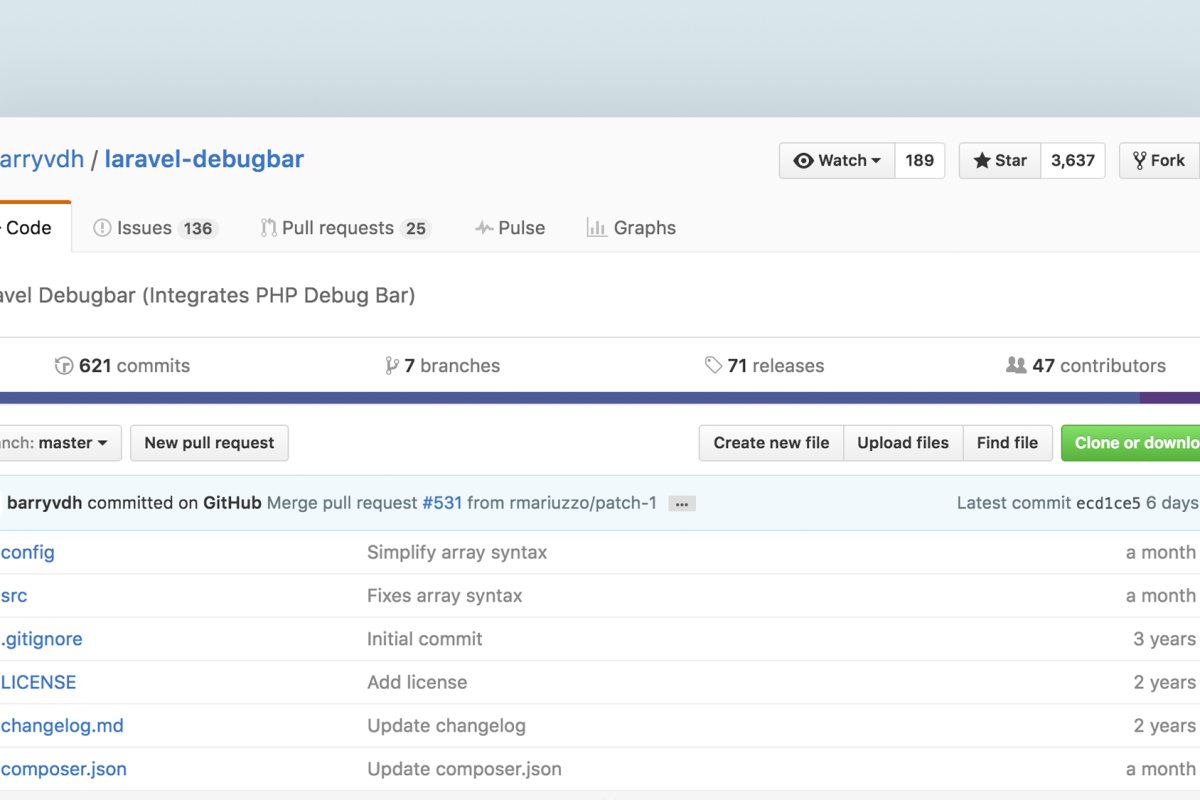Open the Clone or download dropdown
Screen dimensions: 1200x800
pyautogui.click(x=1131, y=443)
